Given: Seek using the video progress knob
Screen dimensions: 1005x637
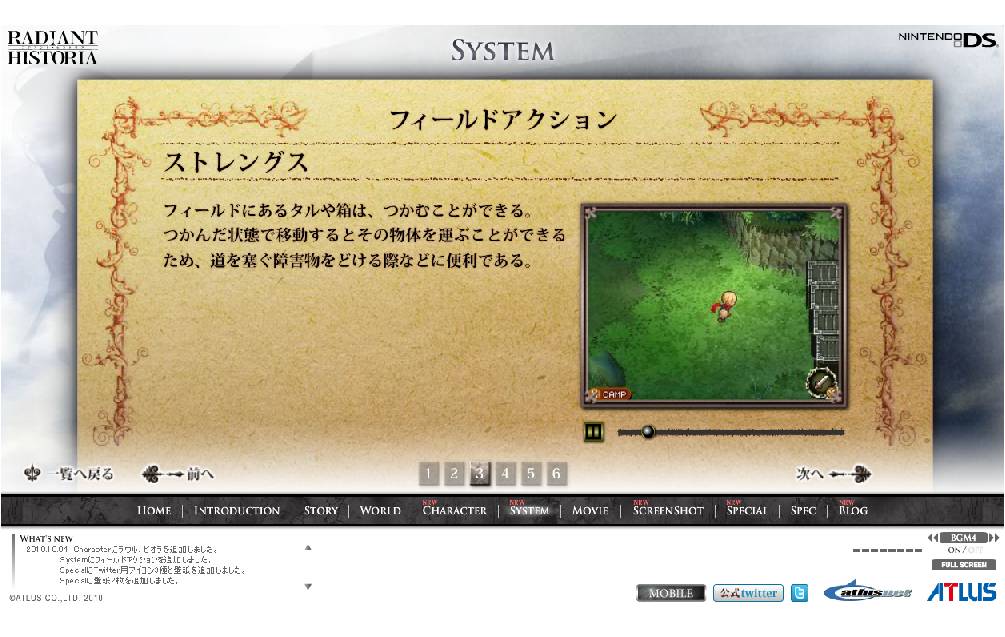Looking at the screenshot, I should (x=648, y=432).
